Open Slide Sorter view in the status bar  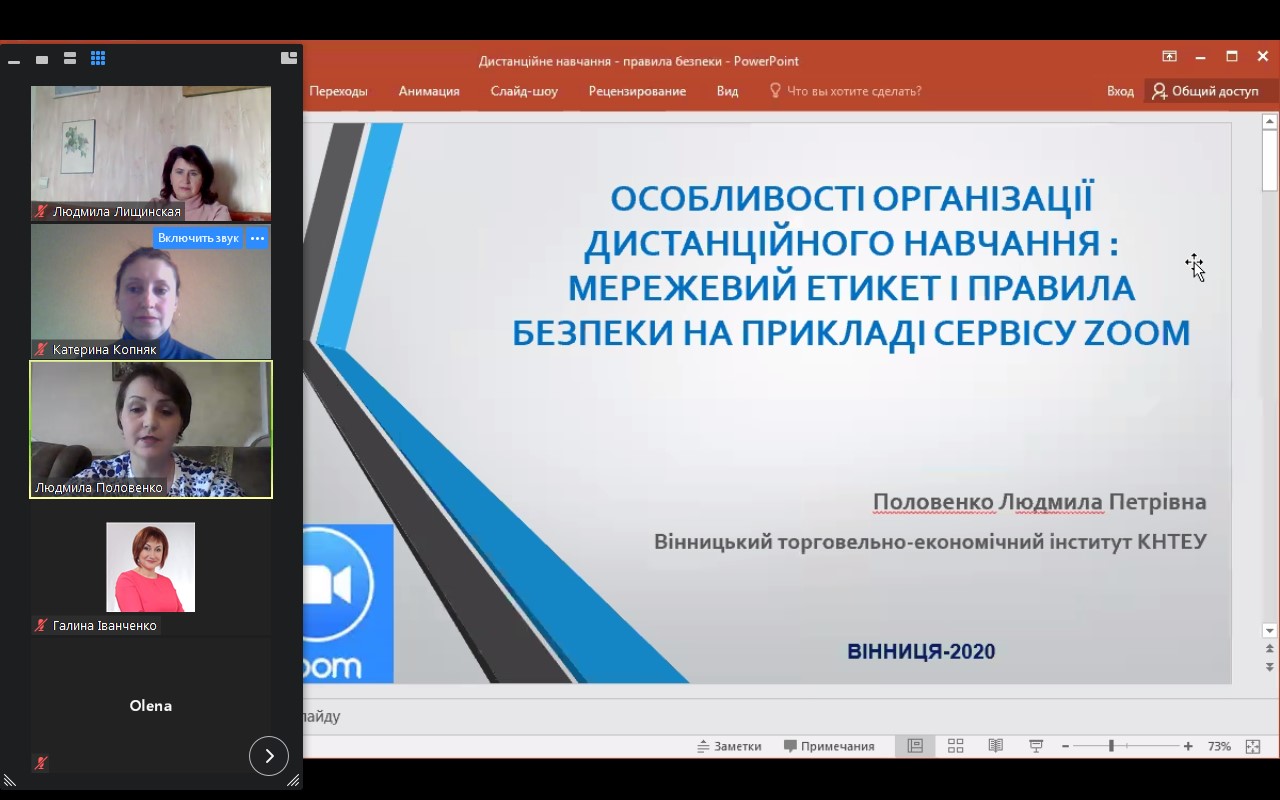coord(955,746)
